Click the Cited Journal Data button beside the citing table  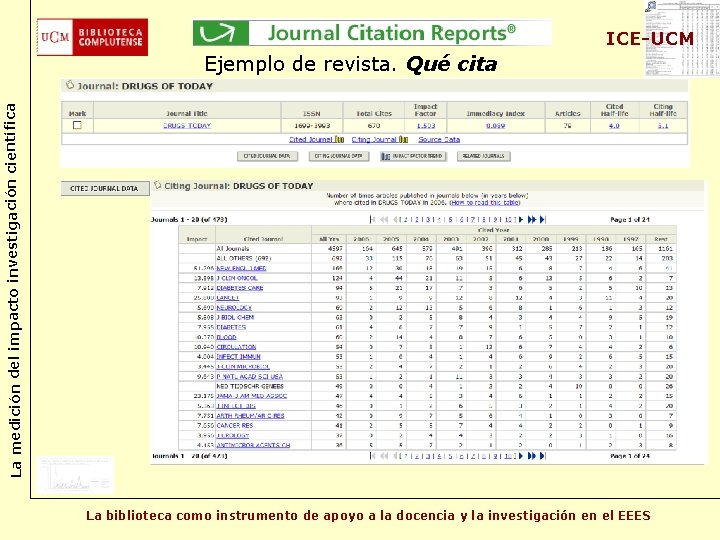click(x=104, y=188)
